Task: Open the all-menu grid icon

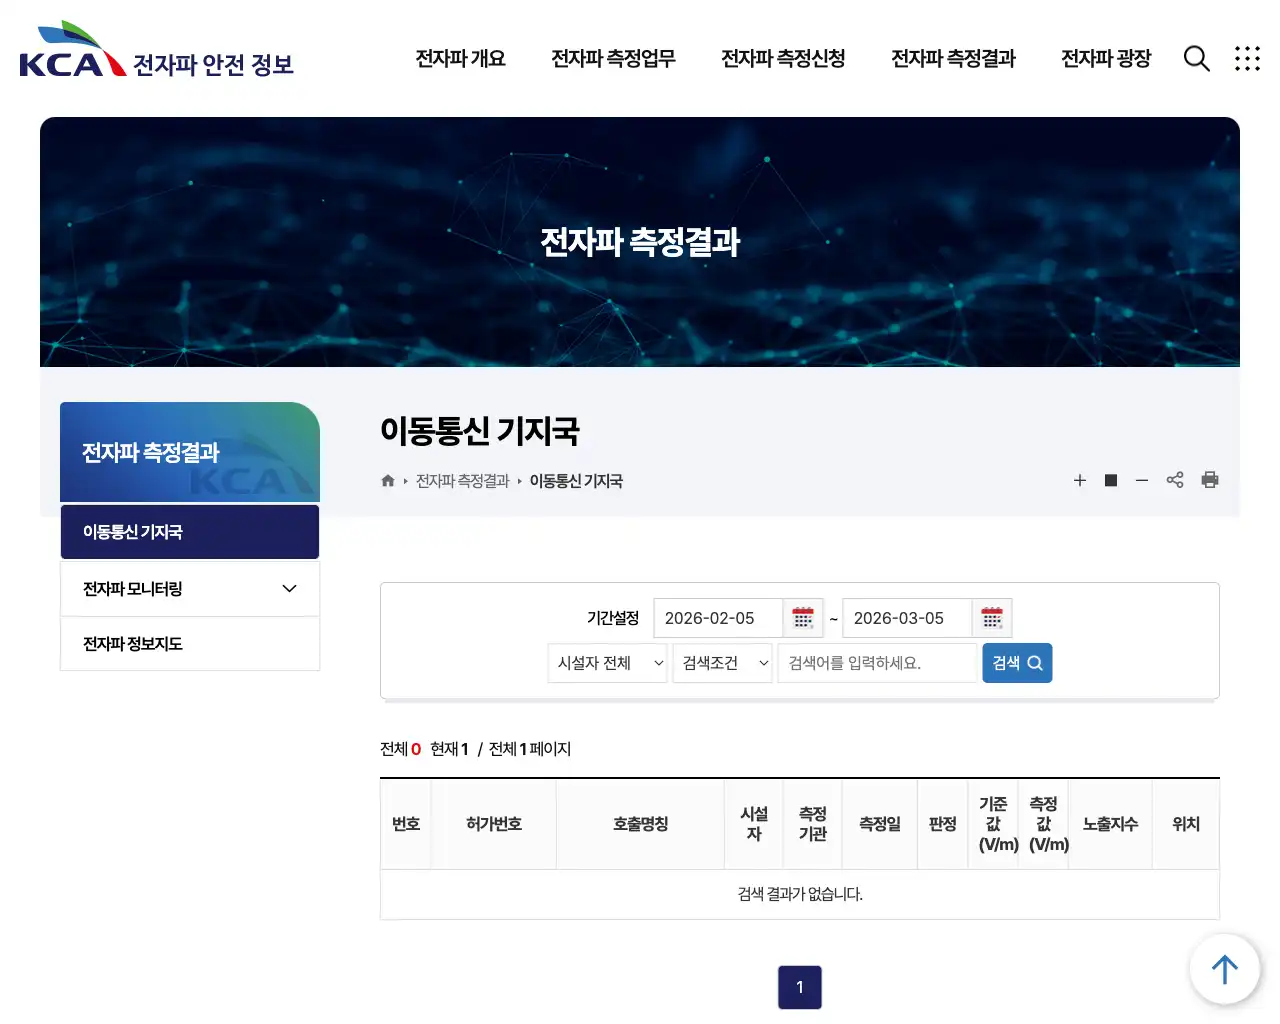Action: click(1247, 59)
